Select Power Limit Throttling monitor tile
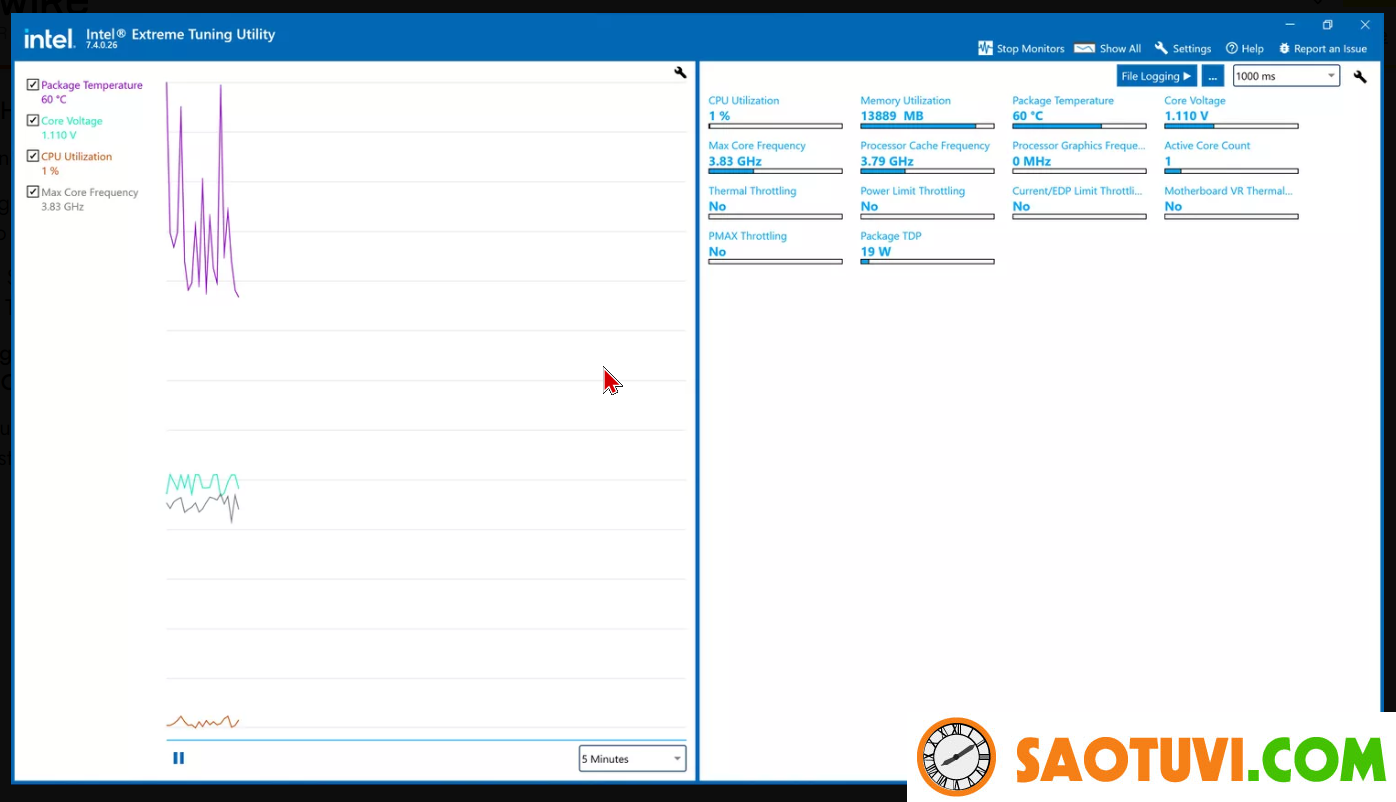This screenshot has height=802, width=1396. tap(927, 203)
